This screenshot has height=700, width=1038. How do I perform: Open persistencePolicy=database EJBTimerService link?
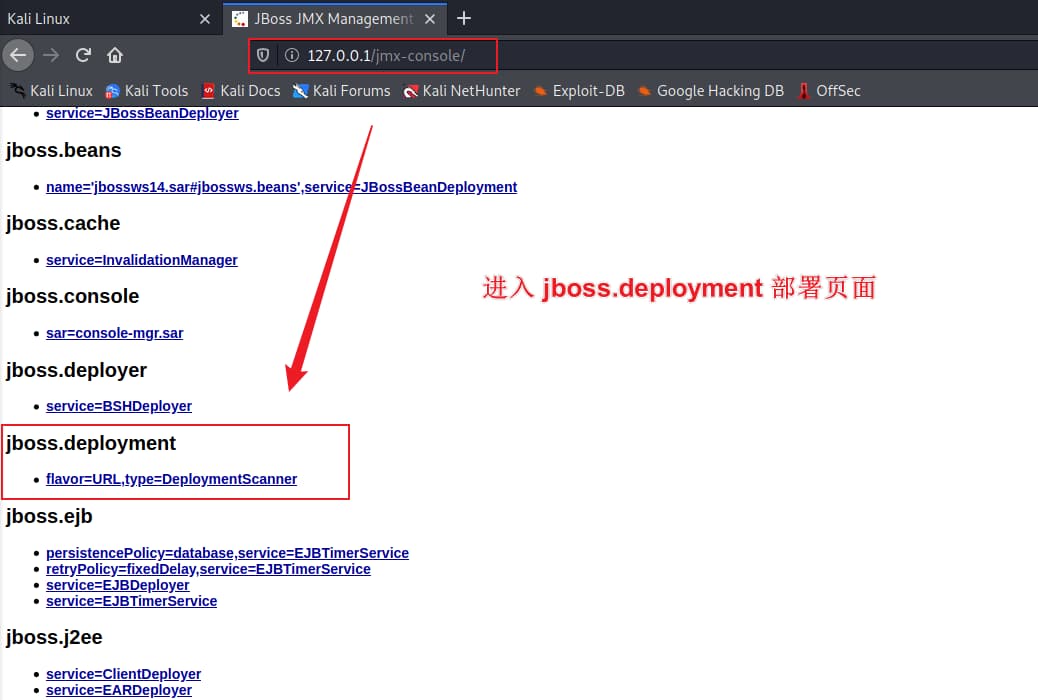click(x=227, y=553)
